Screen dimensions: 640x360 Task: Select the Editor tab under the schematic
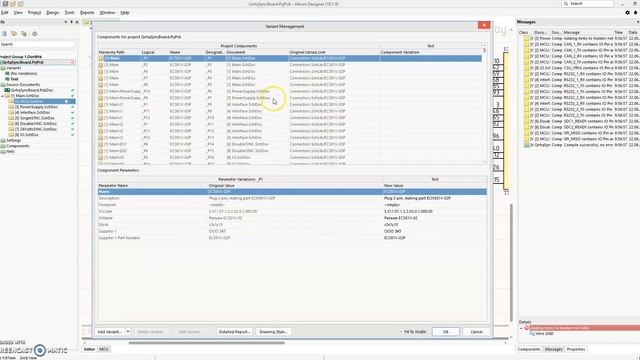click(x=89, y=349)
